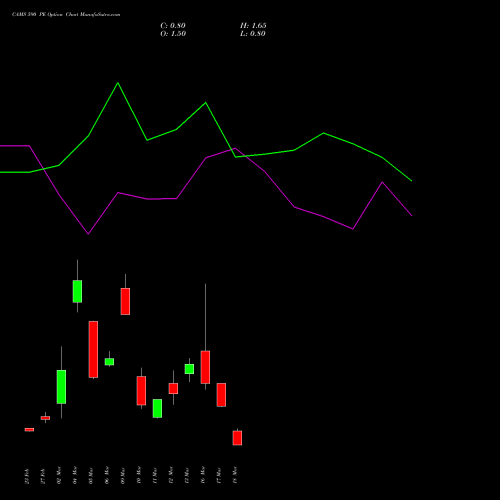Click the highest peak of the green line
500x500 pixels.
coord(118,83)
